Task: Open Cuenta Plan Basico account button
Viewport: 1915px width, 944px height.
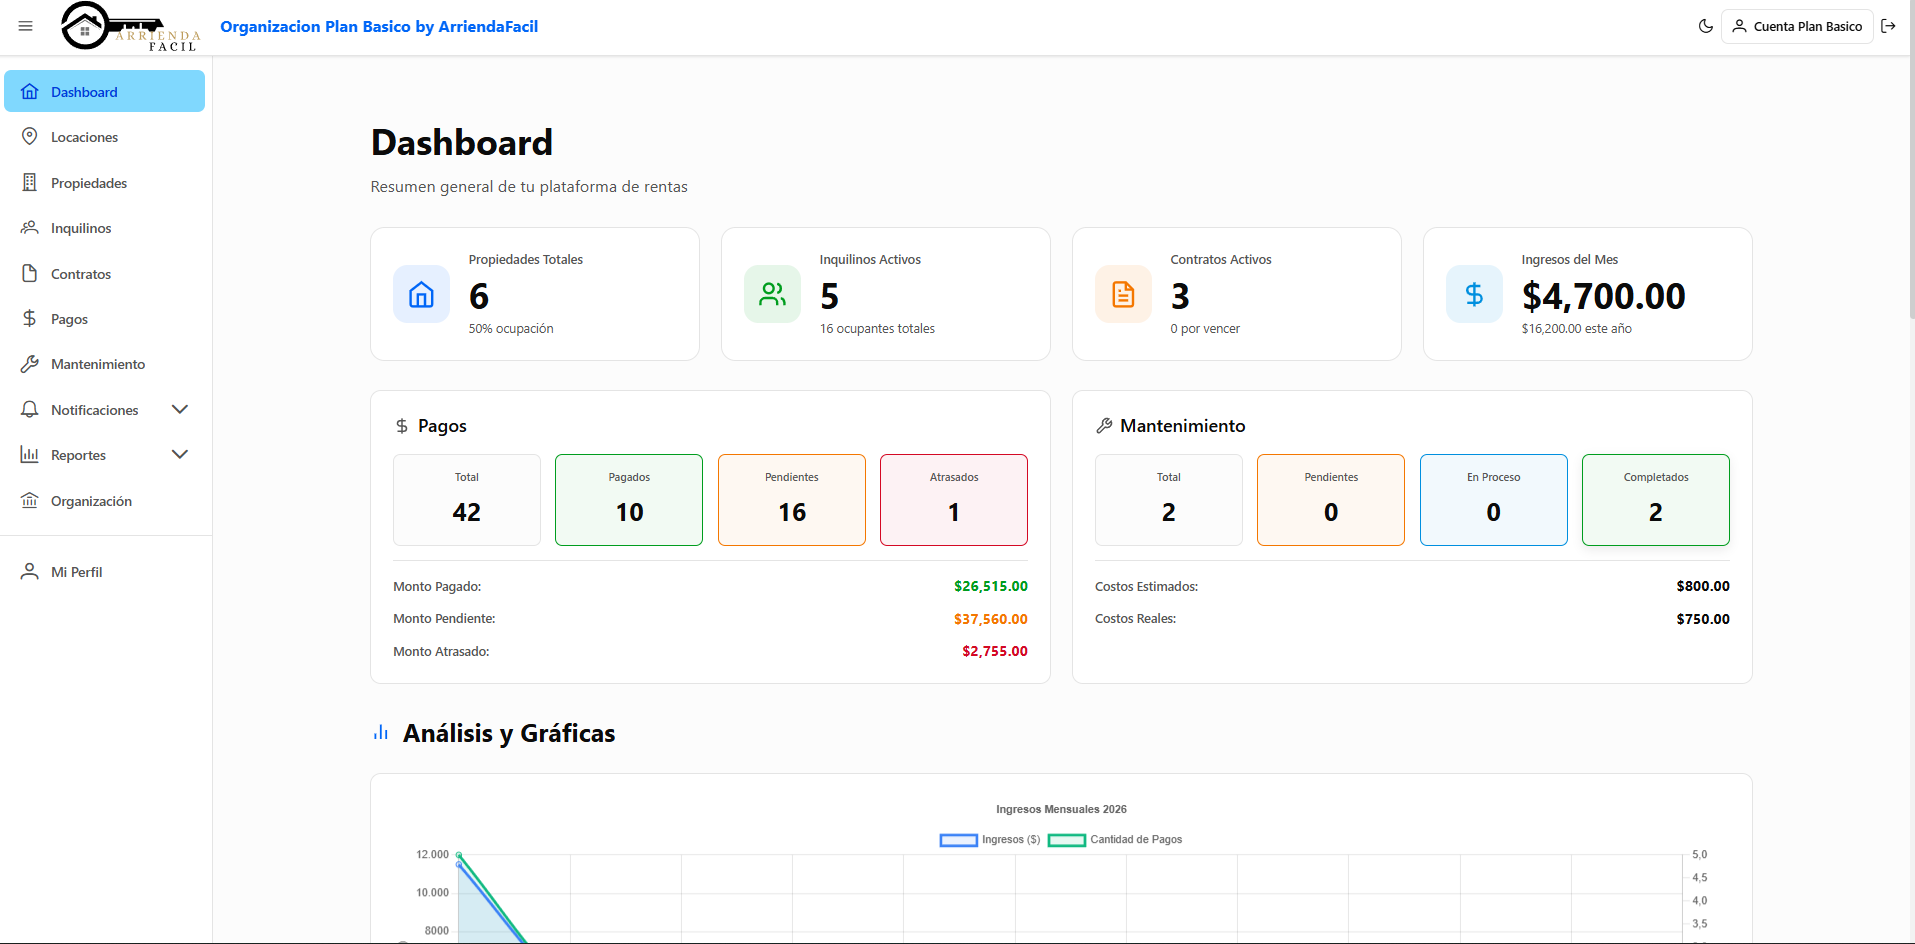Action: pos(1797,26)
